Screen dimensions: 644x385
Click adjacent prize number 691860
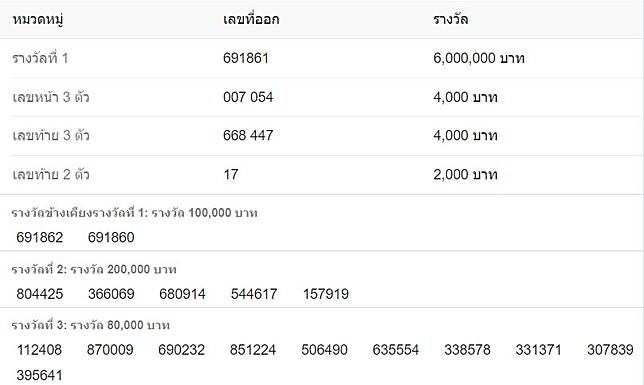111,237
